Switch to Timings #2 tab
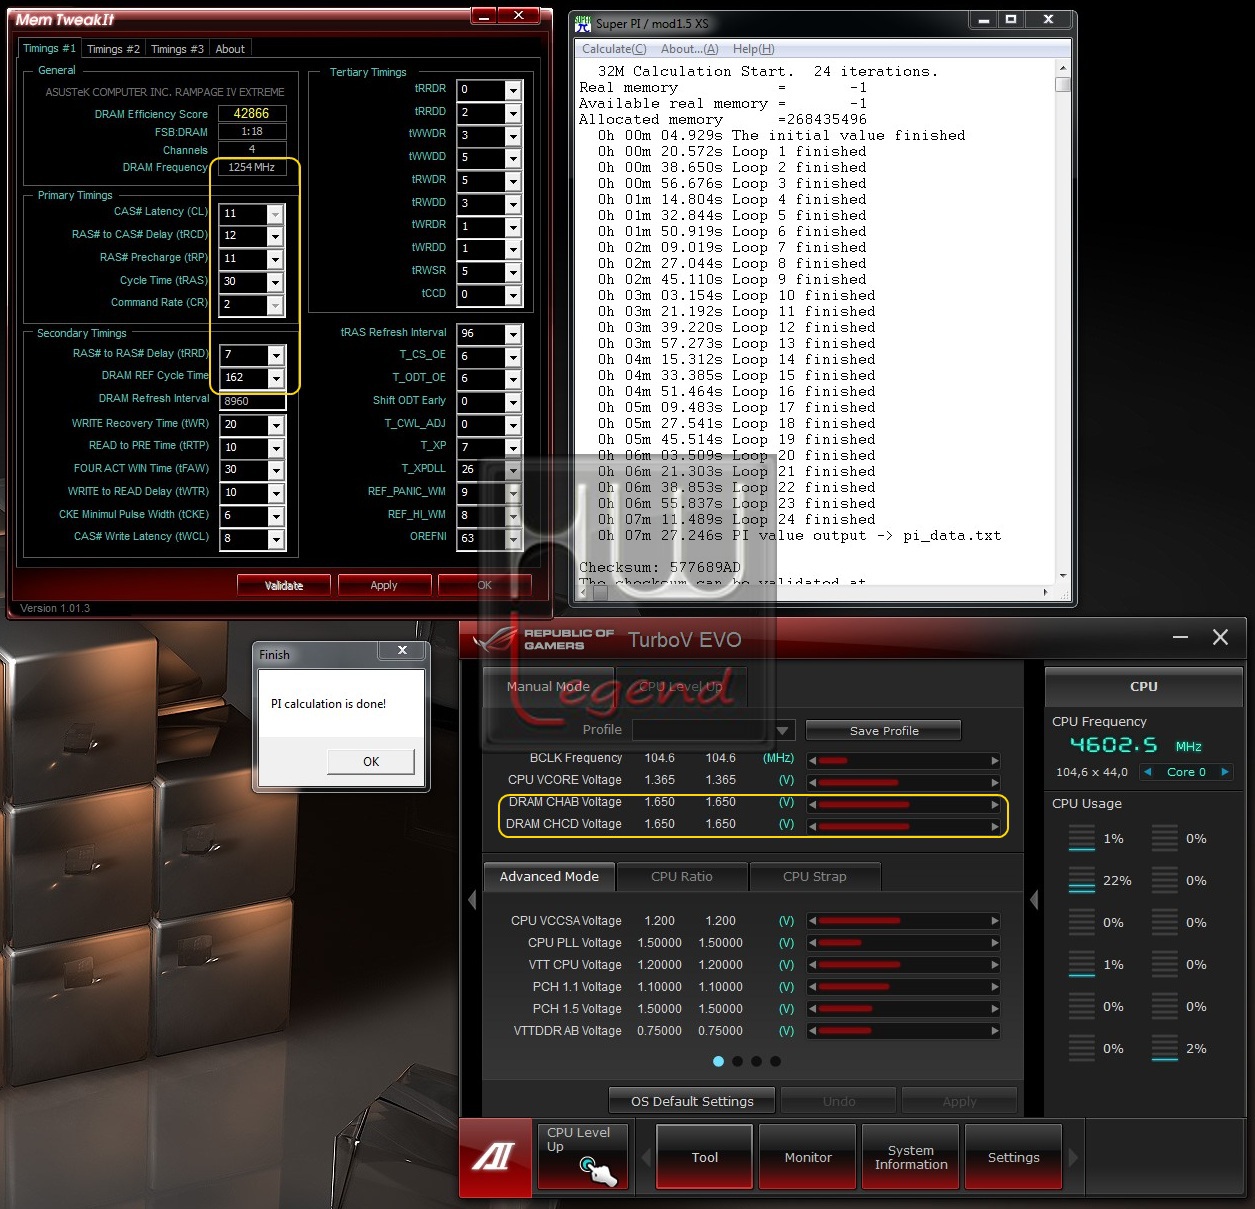 pos(113,49)
